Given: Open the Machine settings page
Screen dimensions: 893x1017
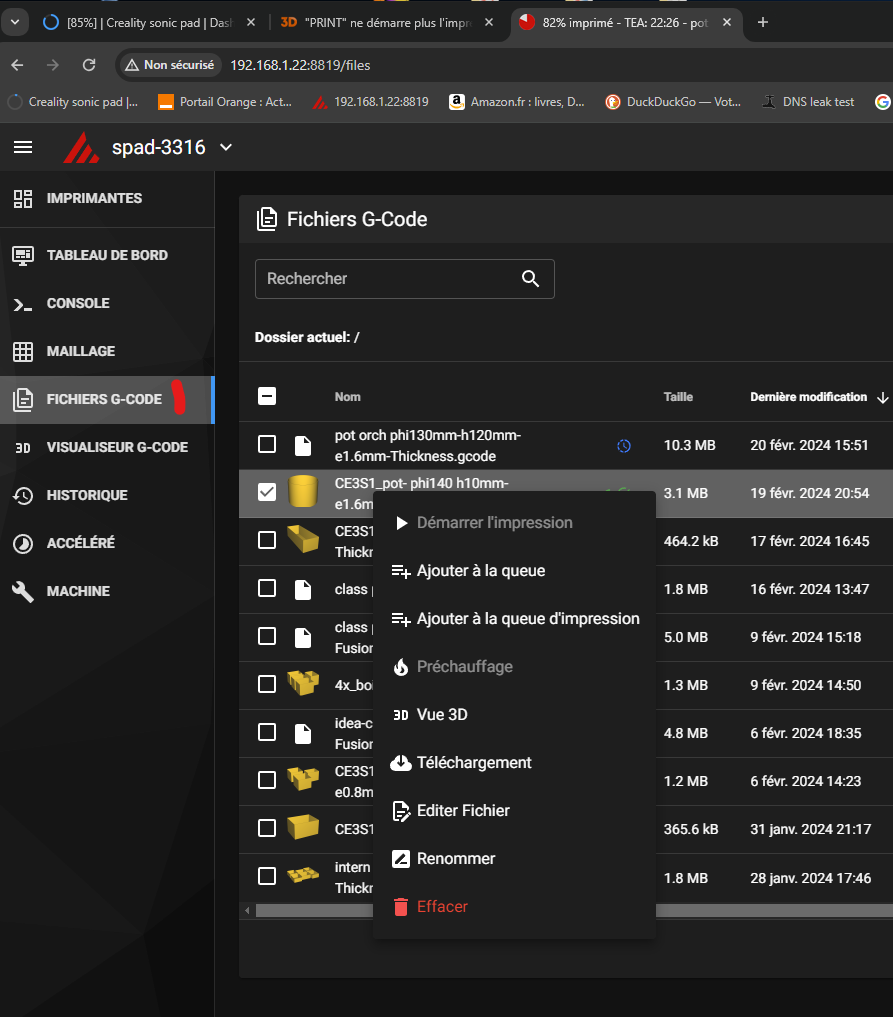Looking at the screenshot, I should tap(107, 591).
